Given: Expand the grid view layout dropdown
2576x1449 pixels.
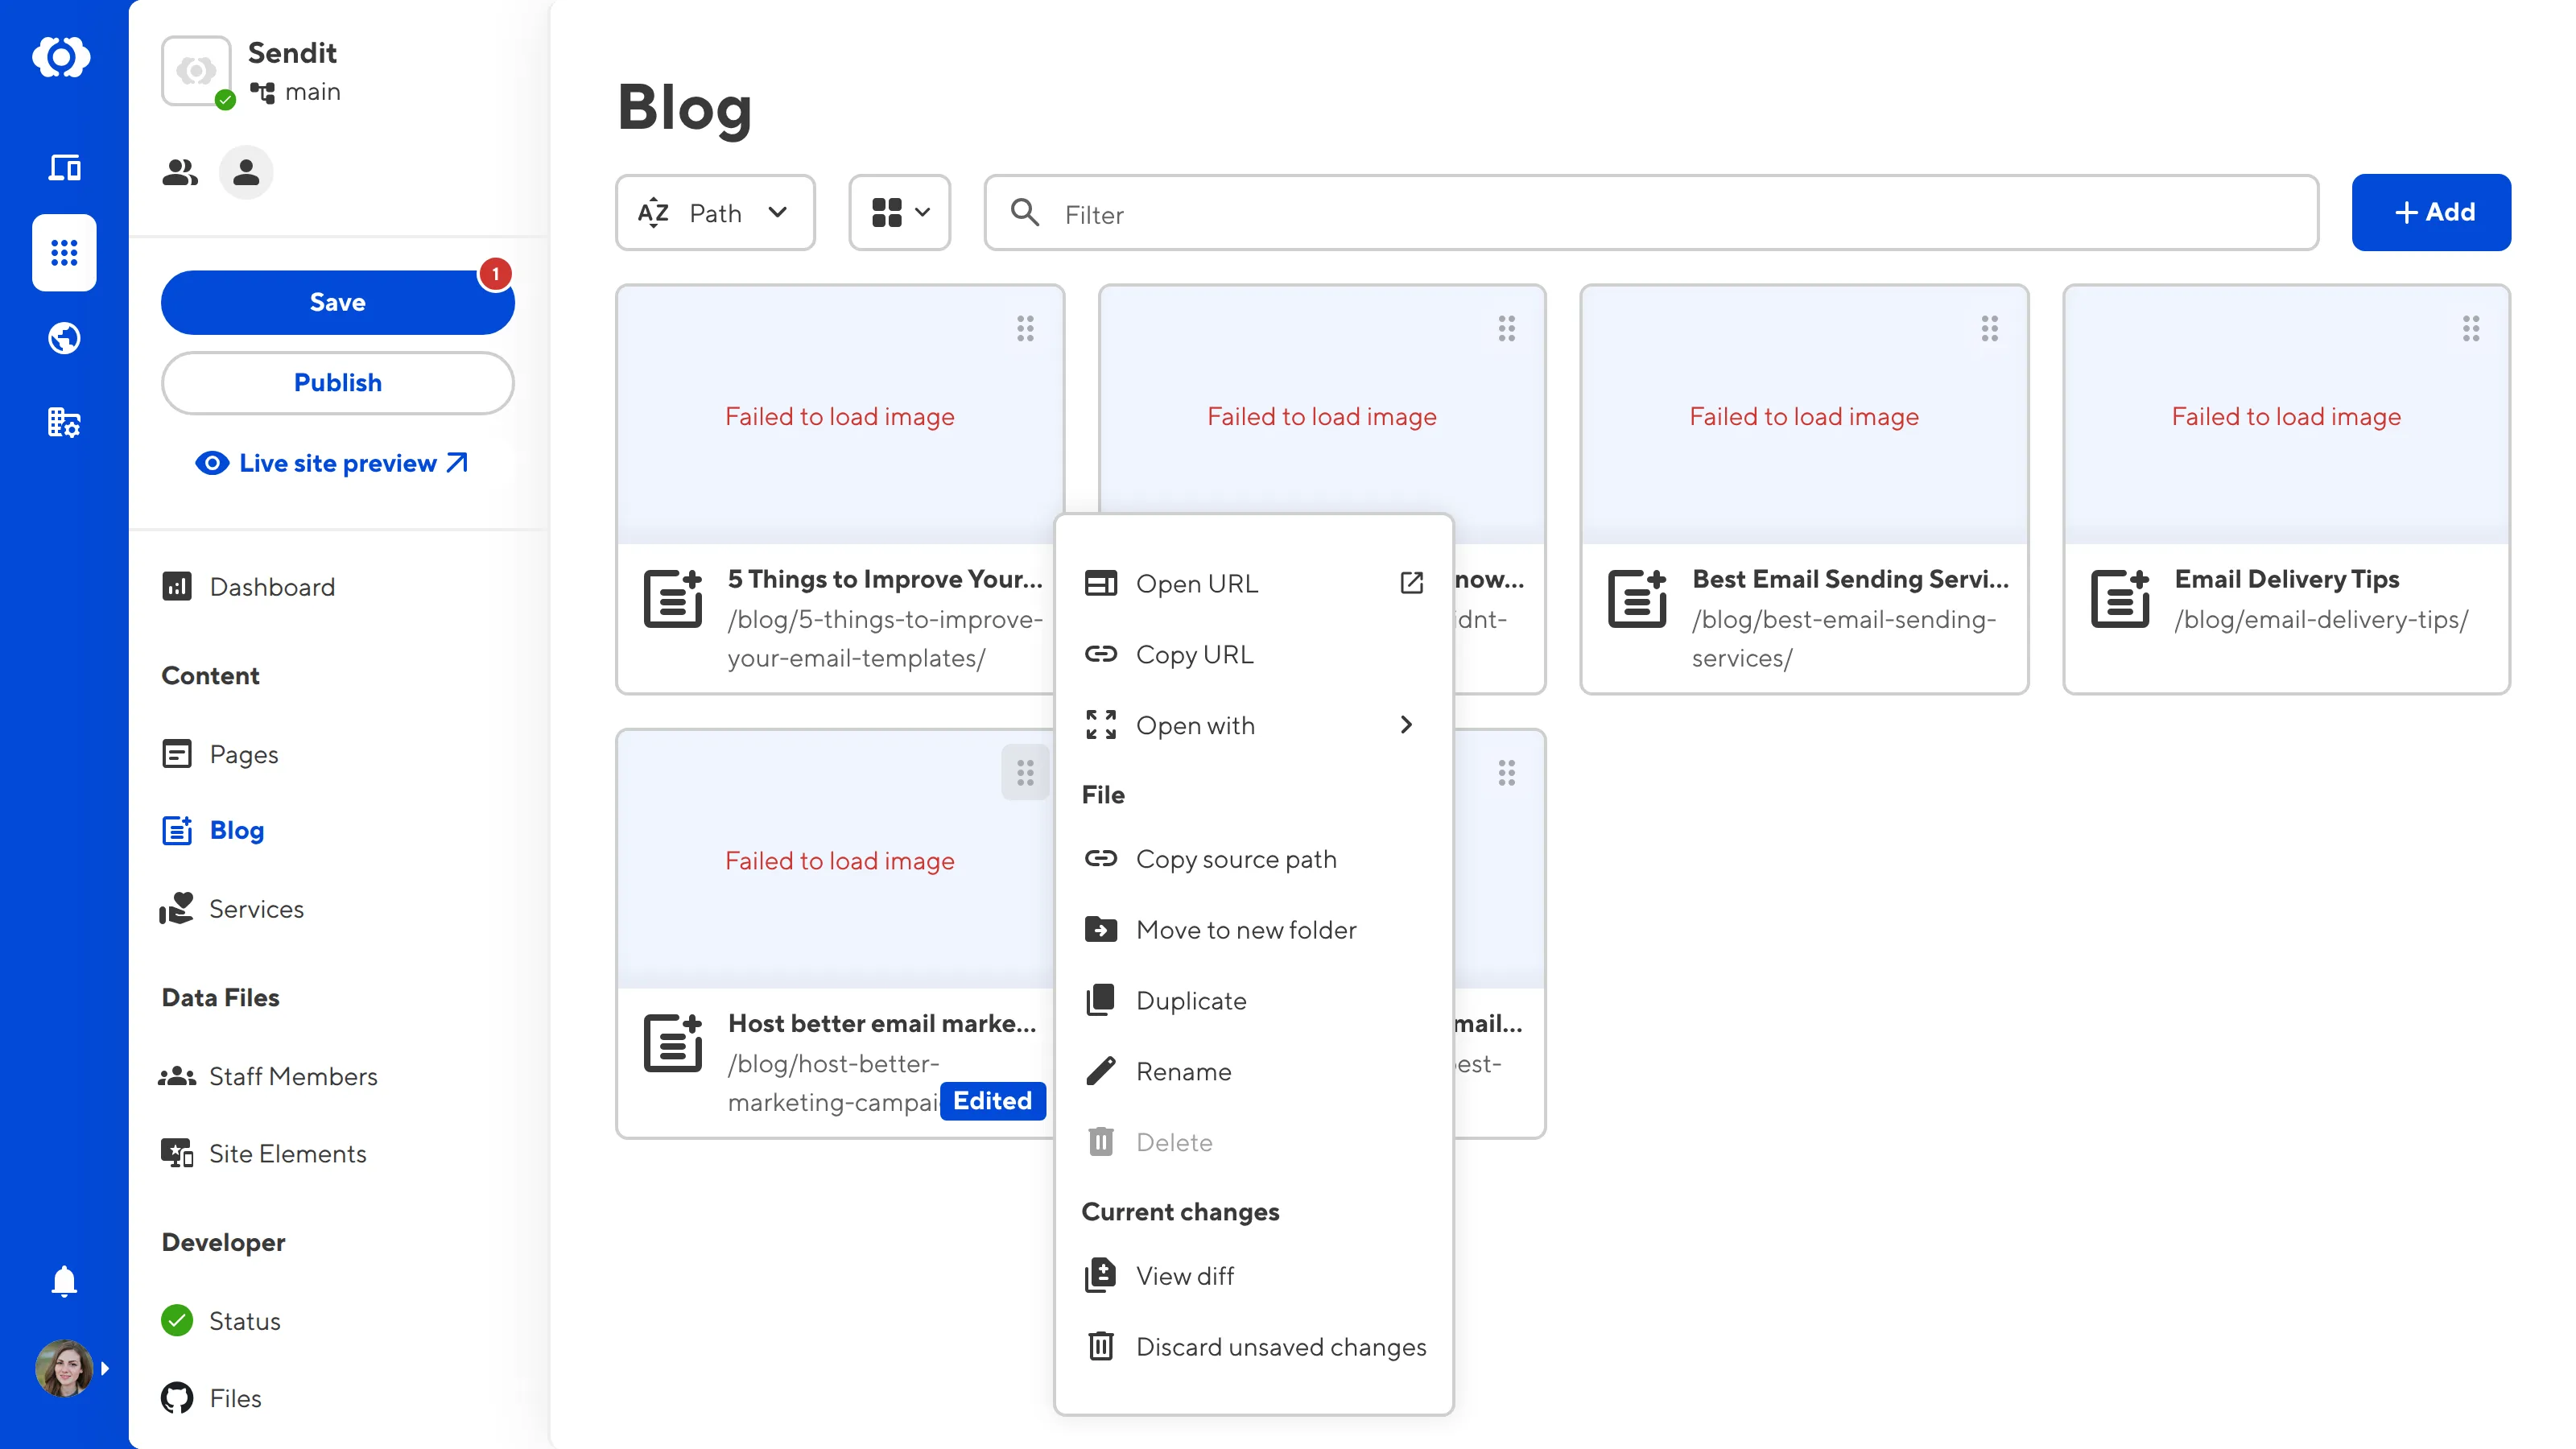Looking at the screenshot, I should click(899, 213).
